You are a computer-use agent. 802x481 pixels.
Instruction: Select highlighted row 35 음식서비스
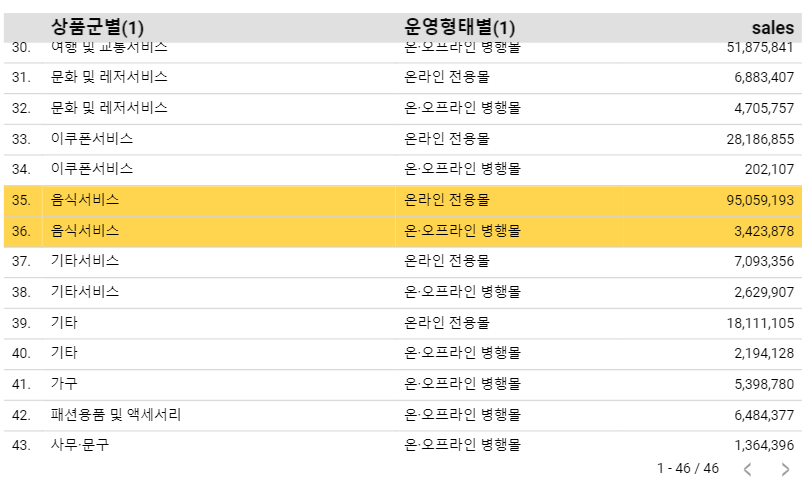coord(403,201)
